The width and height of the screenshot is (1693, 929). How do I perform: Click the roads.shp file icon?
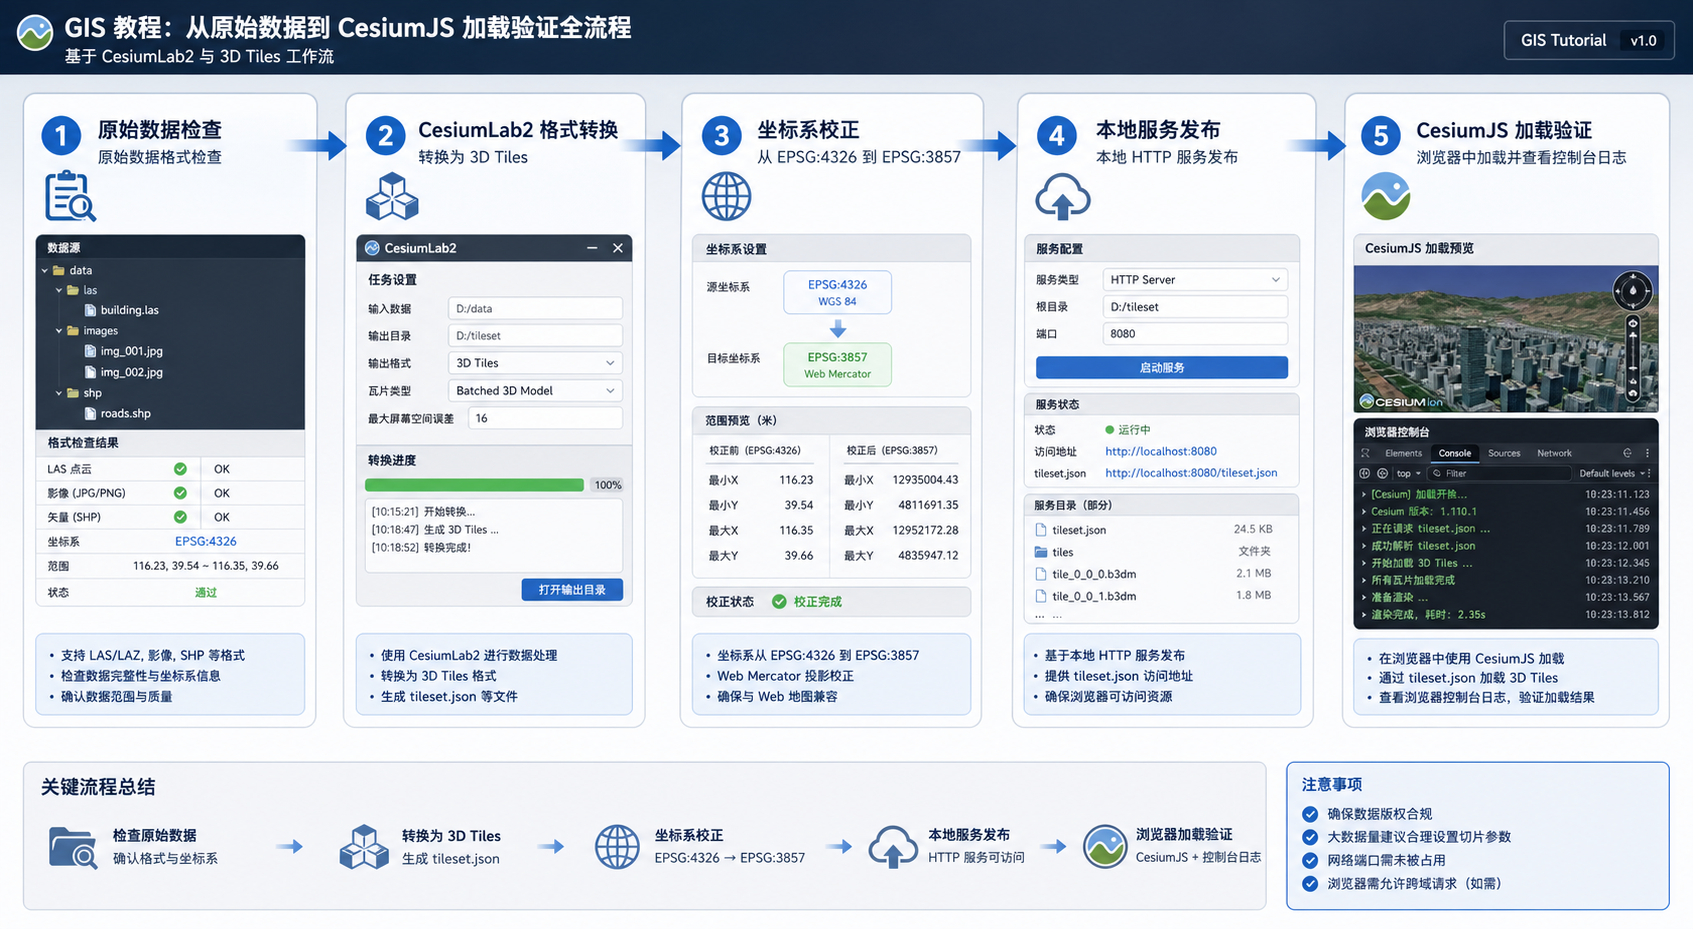[91, 413]
